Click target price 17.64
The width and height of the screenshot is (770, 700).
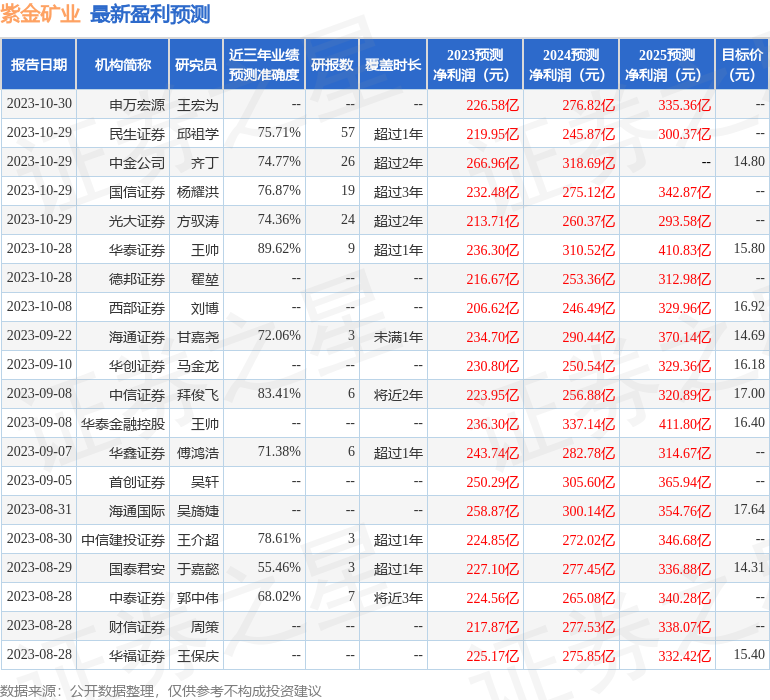[x=749, y=509]
